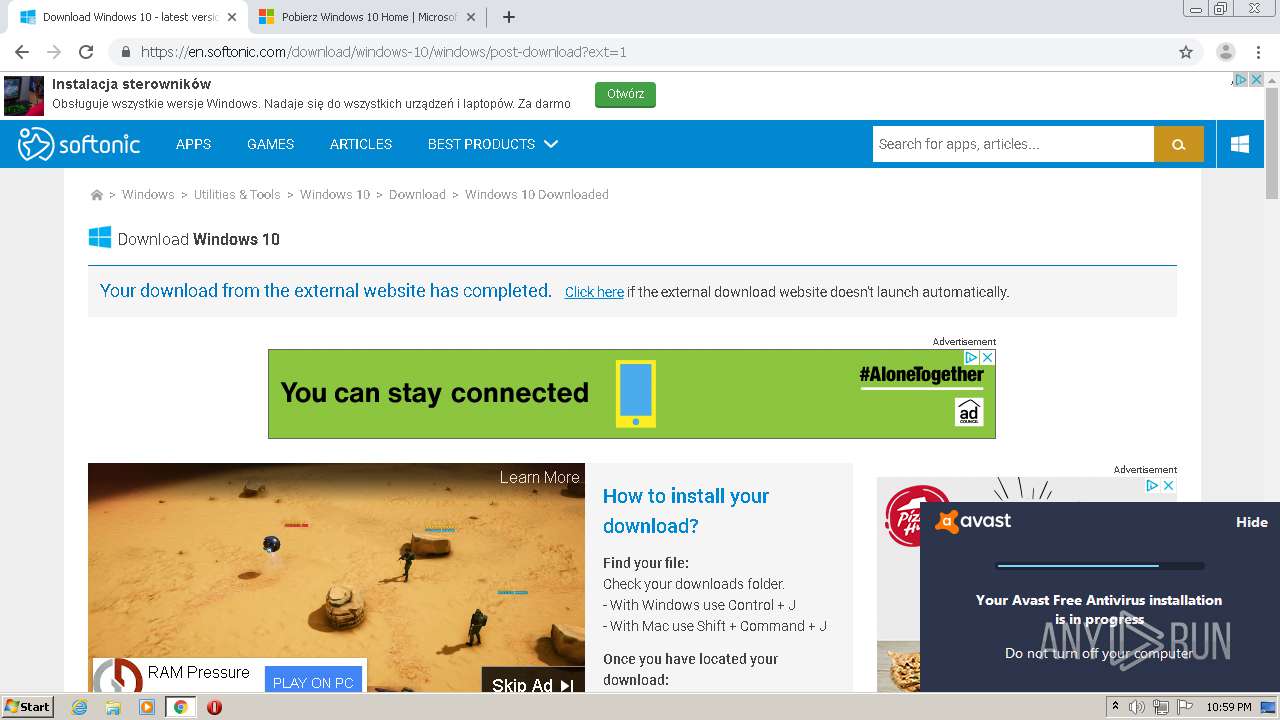The height and width of the screenshot is (720, 1280).
Task: Click the volume icon in system tray
Action: coord(1137,707)
